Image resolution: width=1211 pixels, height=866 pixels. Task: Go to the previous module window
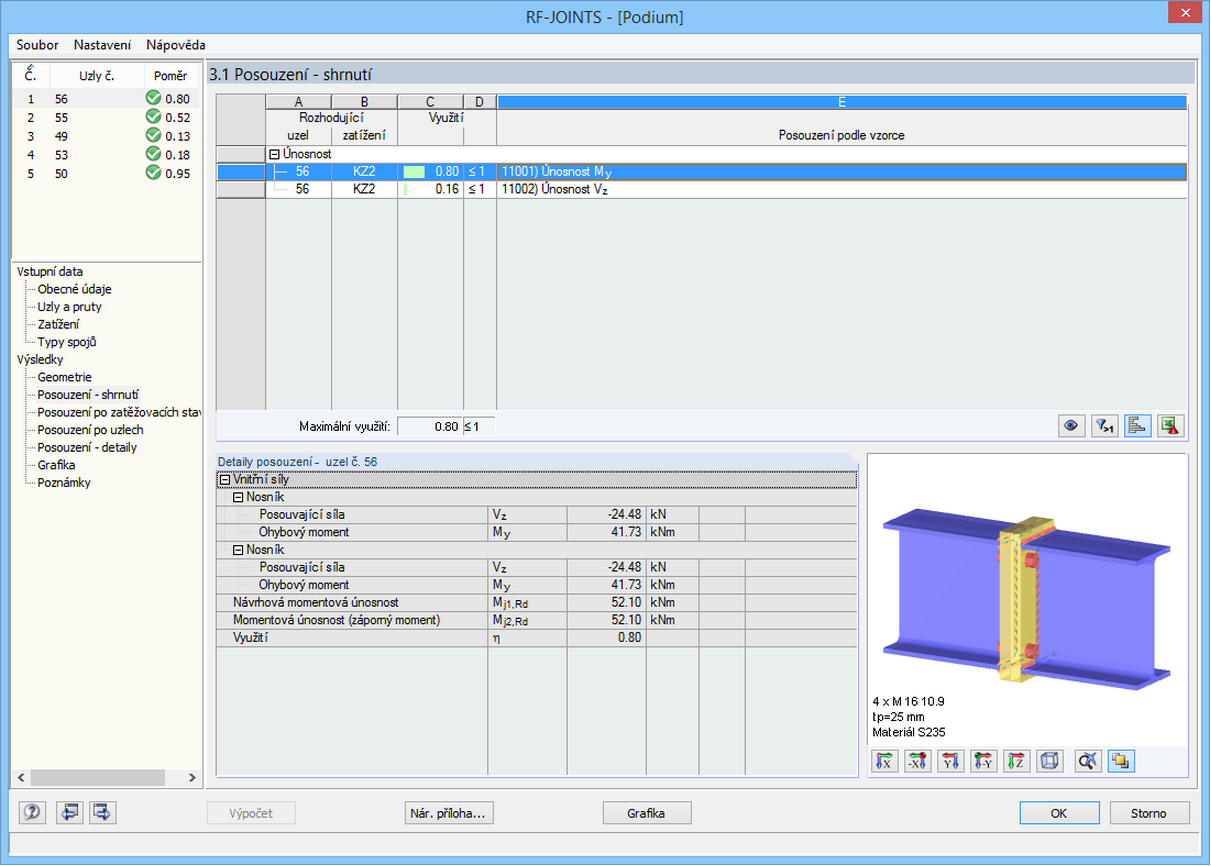click(x=69, y=813)
